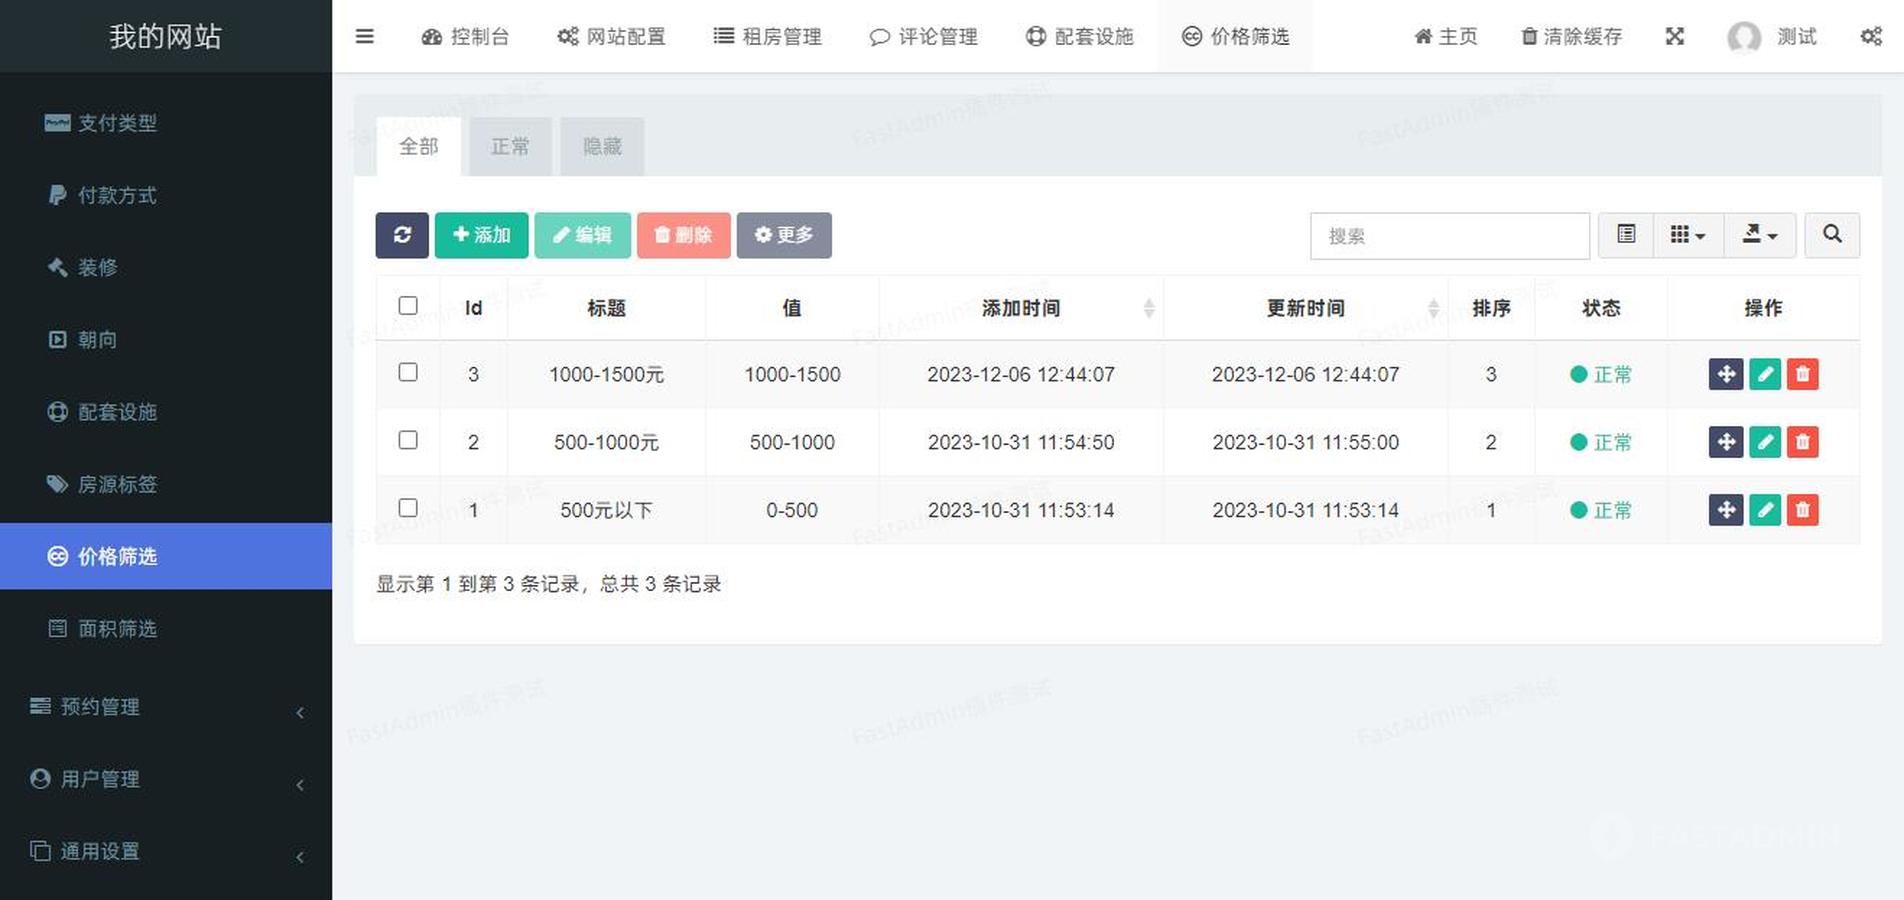The image size is (1904, 900).
Task: Click the fullscreen expand icon
Action: 1675,37
